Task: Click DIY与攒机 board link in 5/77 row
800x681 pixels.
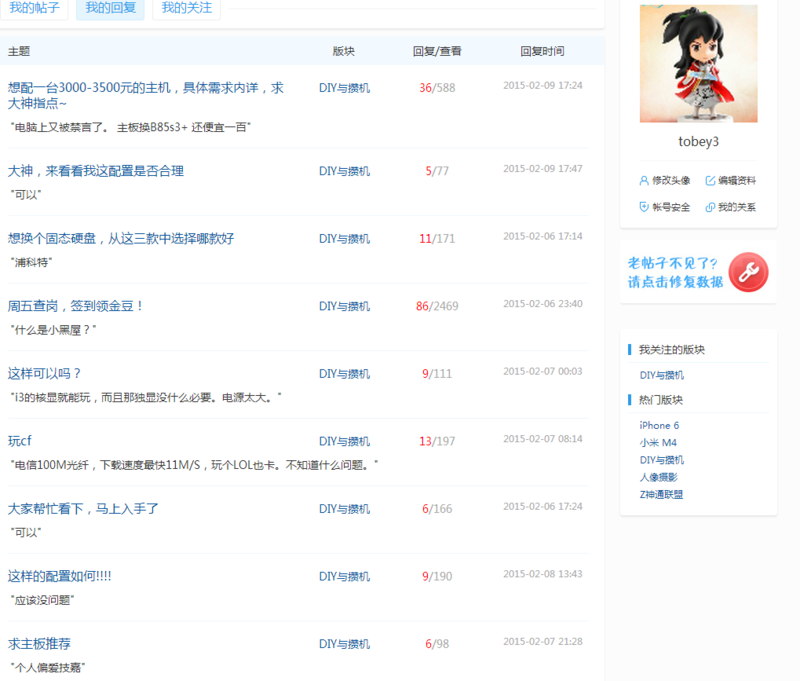Action: tap(344, 171)
